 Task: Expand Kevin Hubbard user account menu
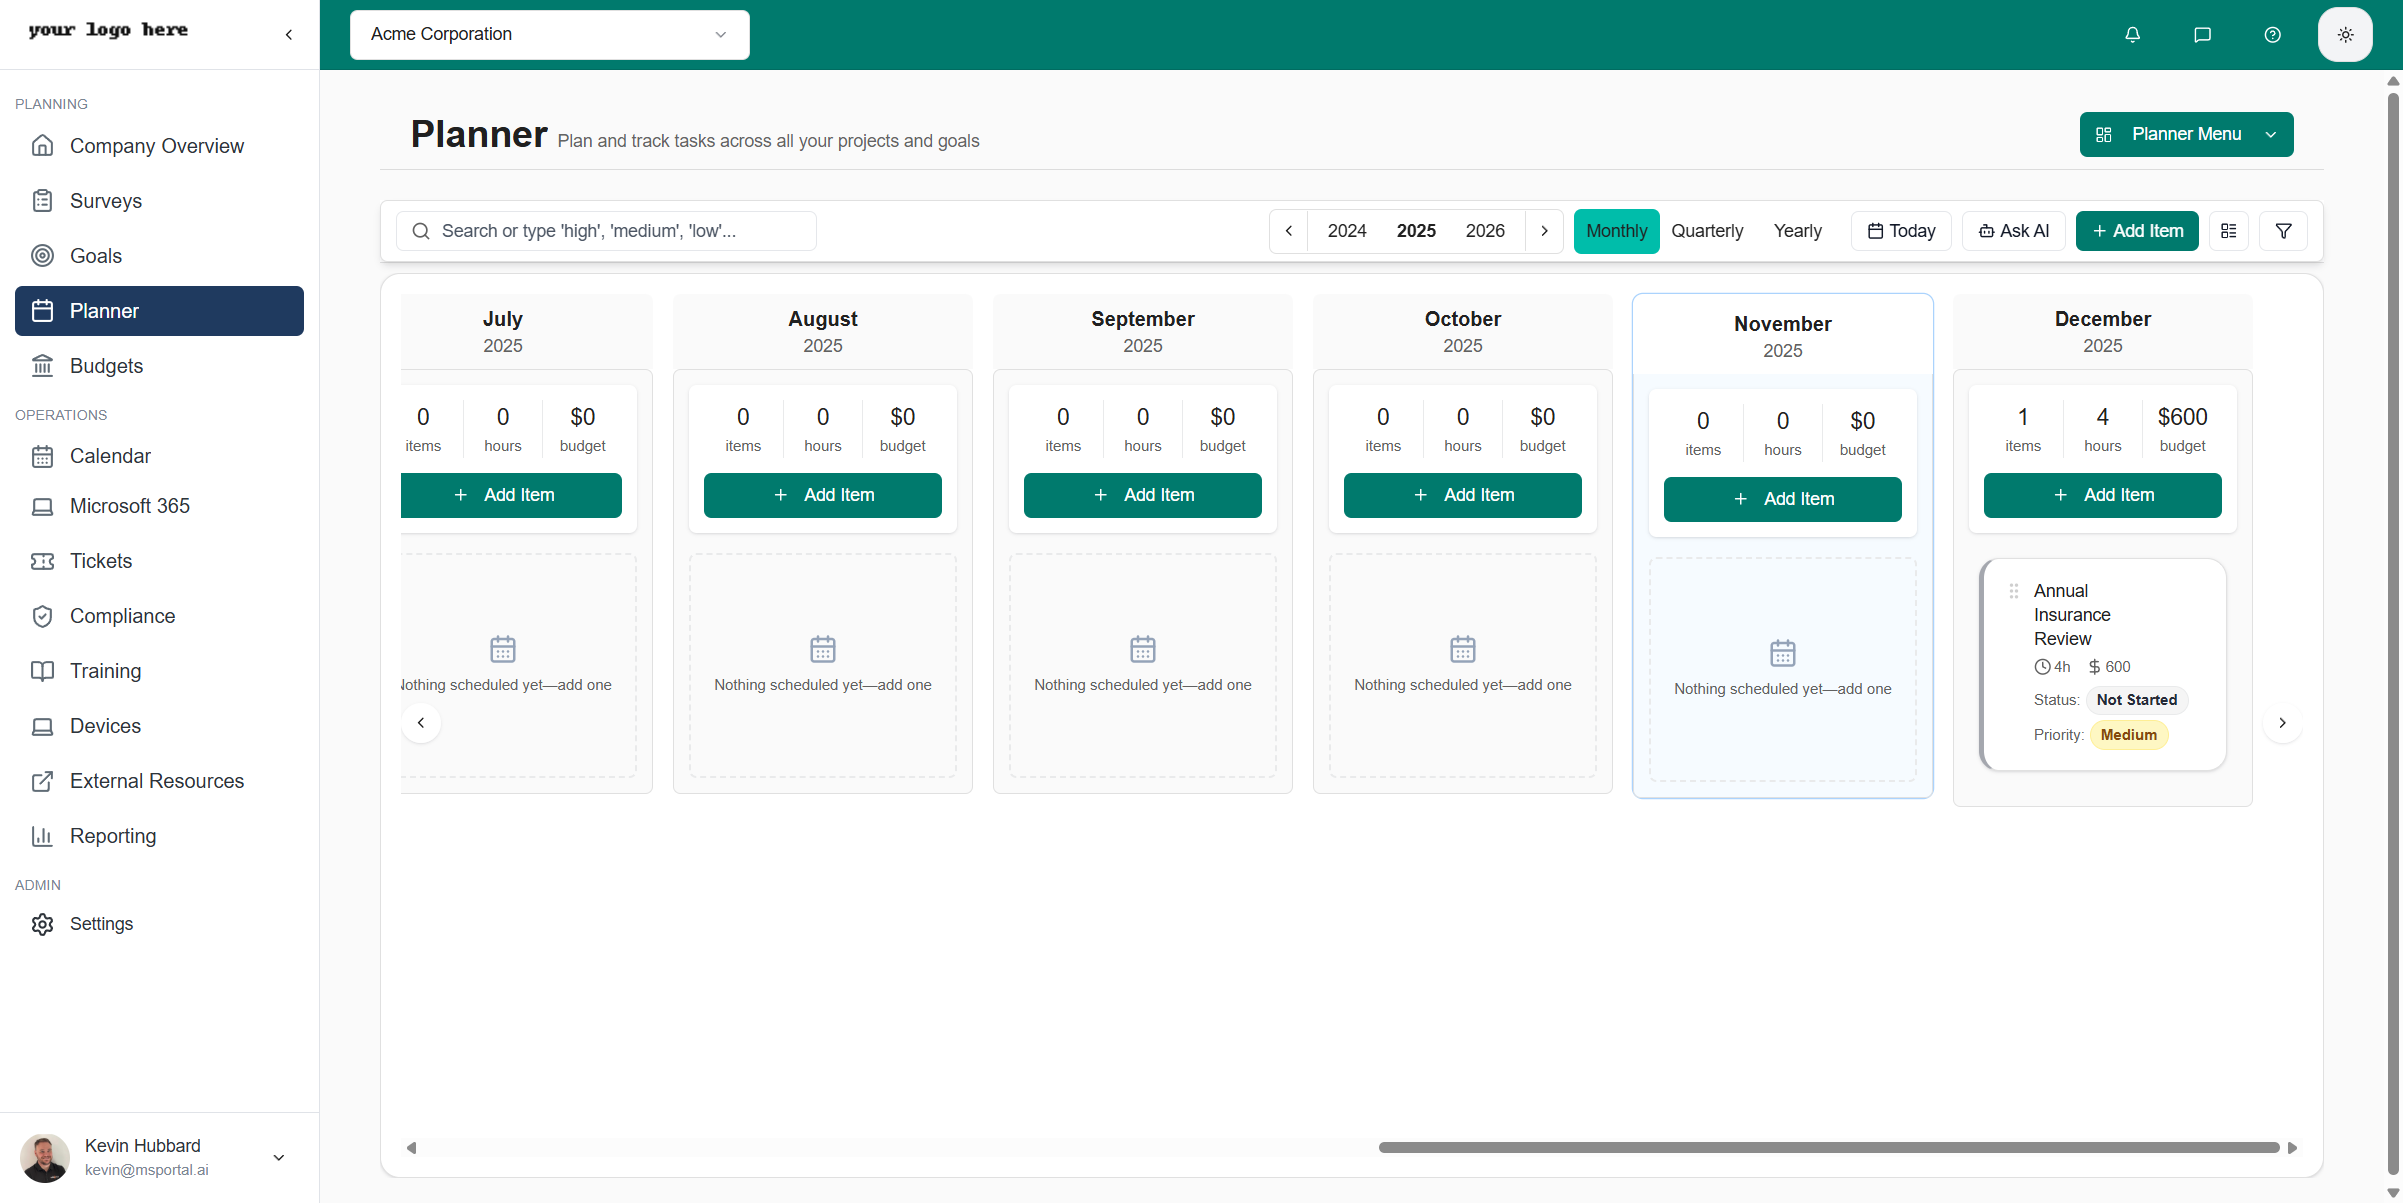[279, 1157]
